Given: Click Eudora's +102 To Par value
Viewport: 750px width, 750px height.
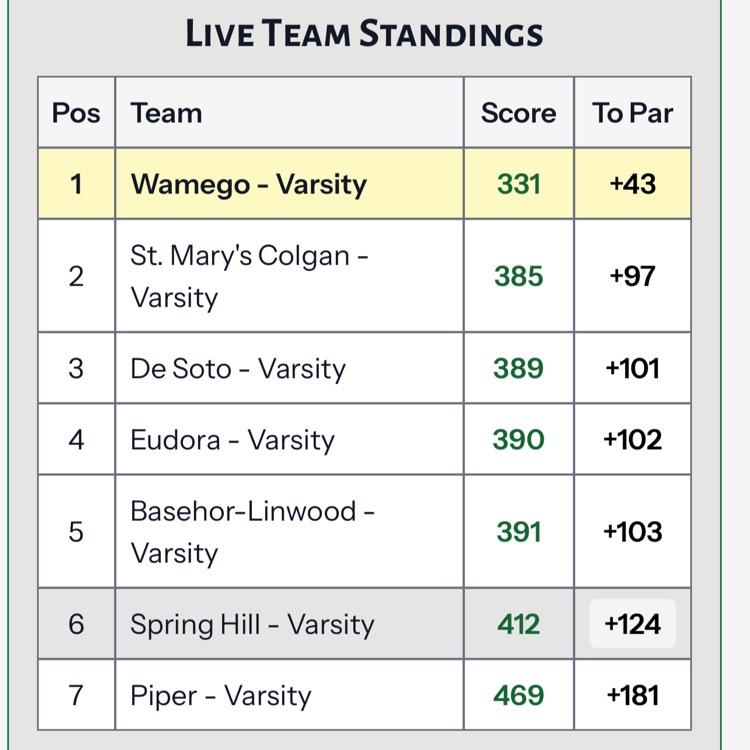Looking at the screenshot, I should 632,440.
